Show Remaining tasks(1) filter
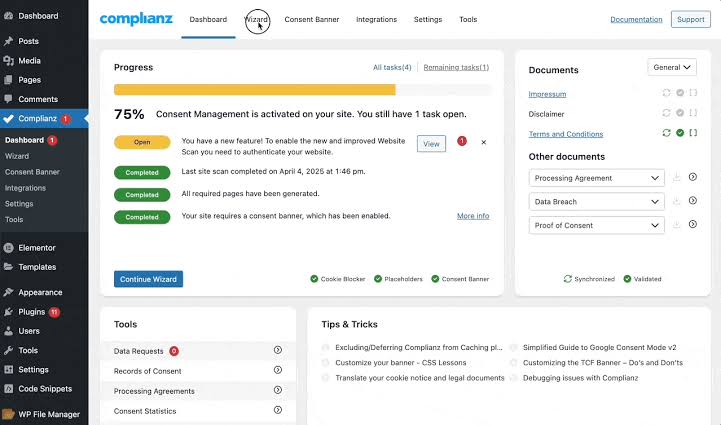Screen dimensions: 721x425 (456, 67)
